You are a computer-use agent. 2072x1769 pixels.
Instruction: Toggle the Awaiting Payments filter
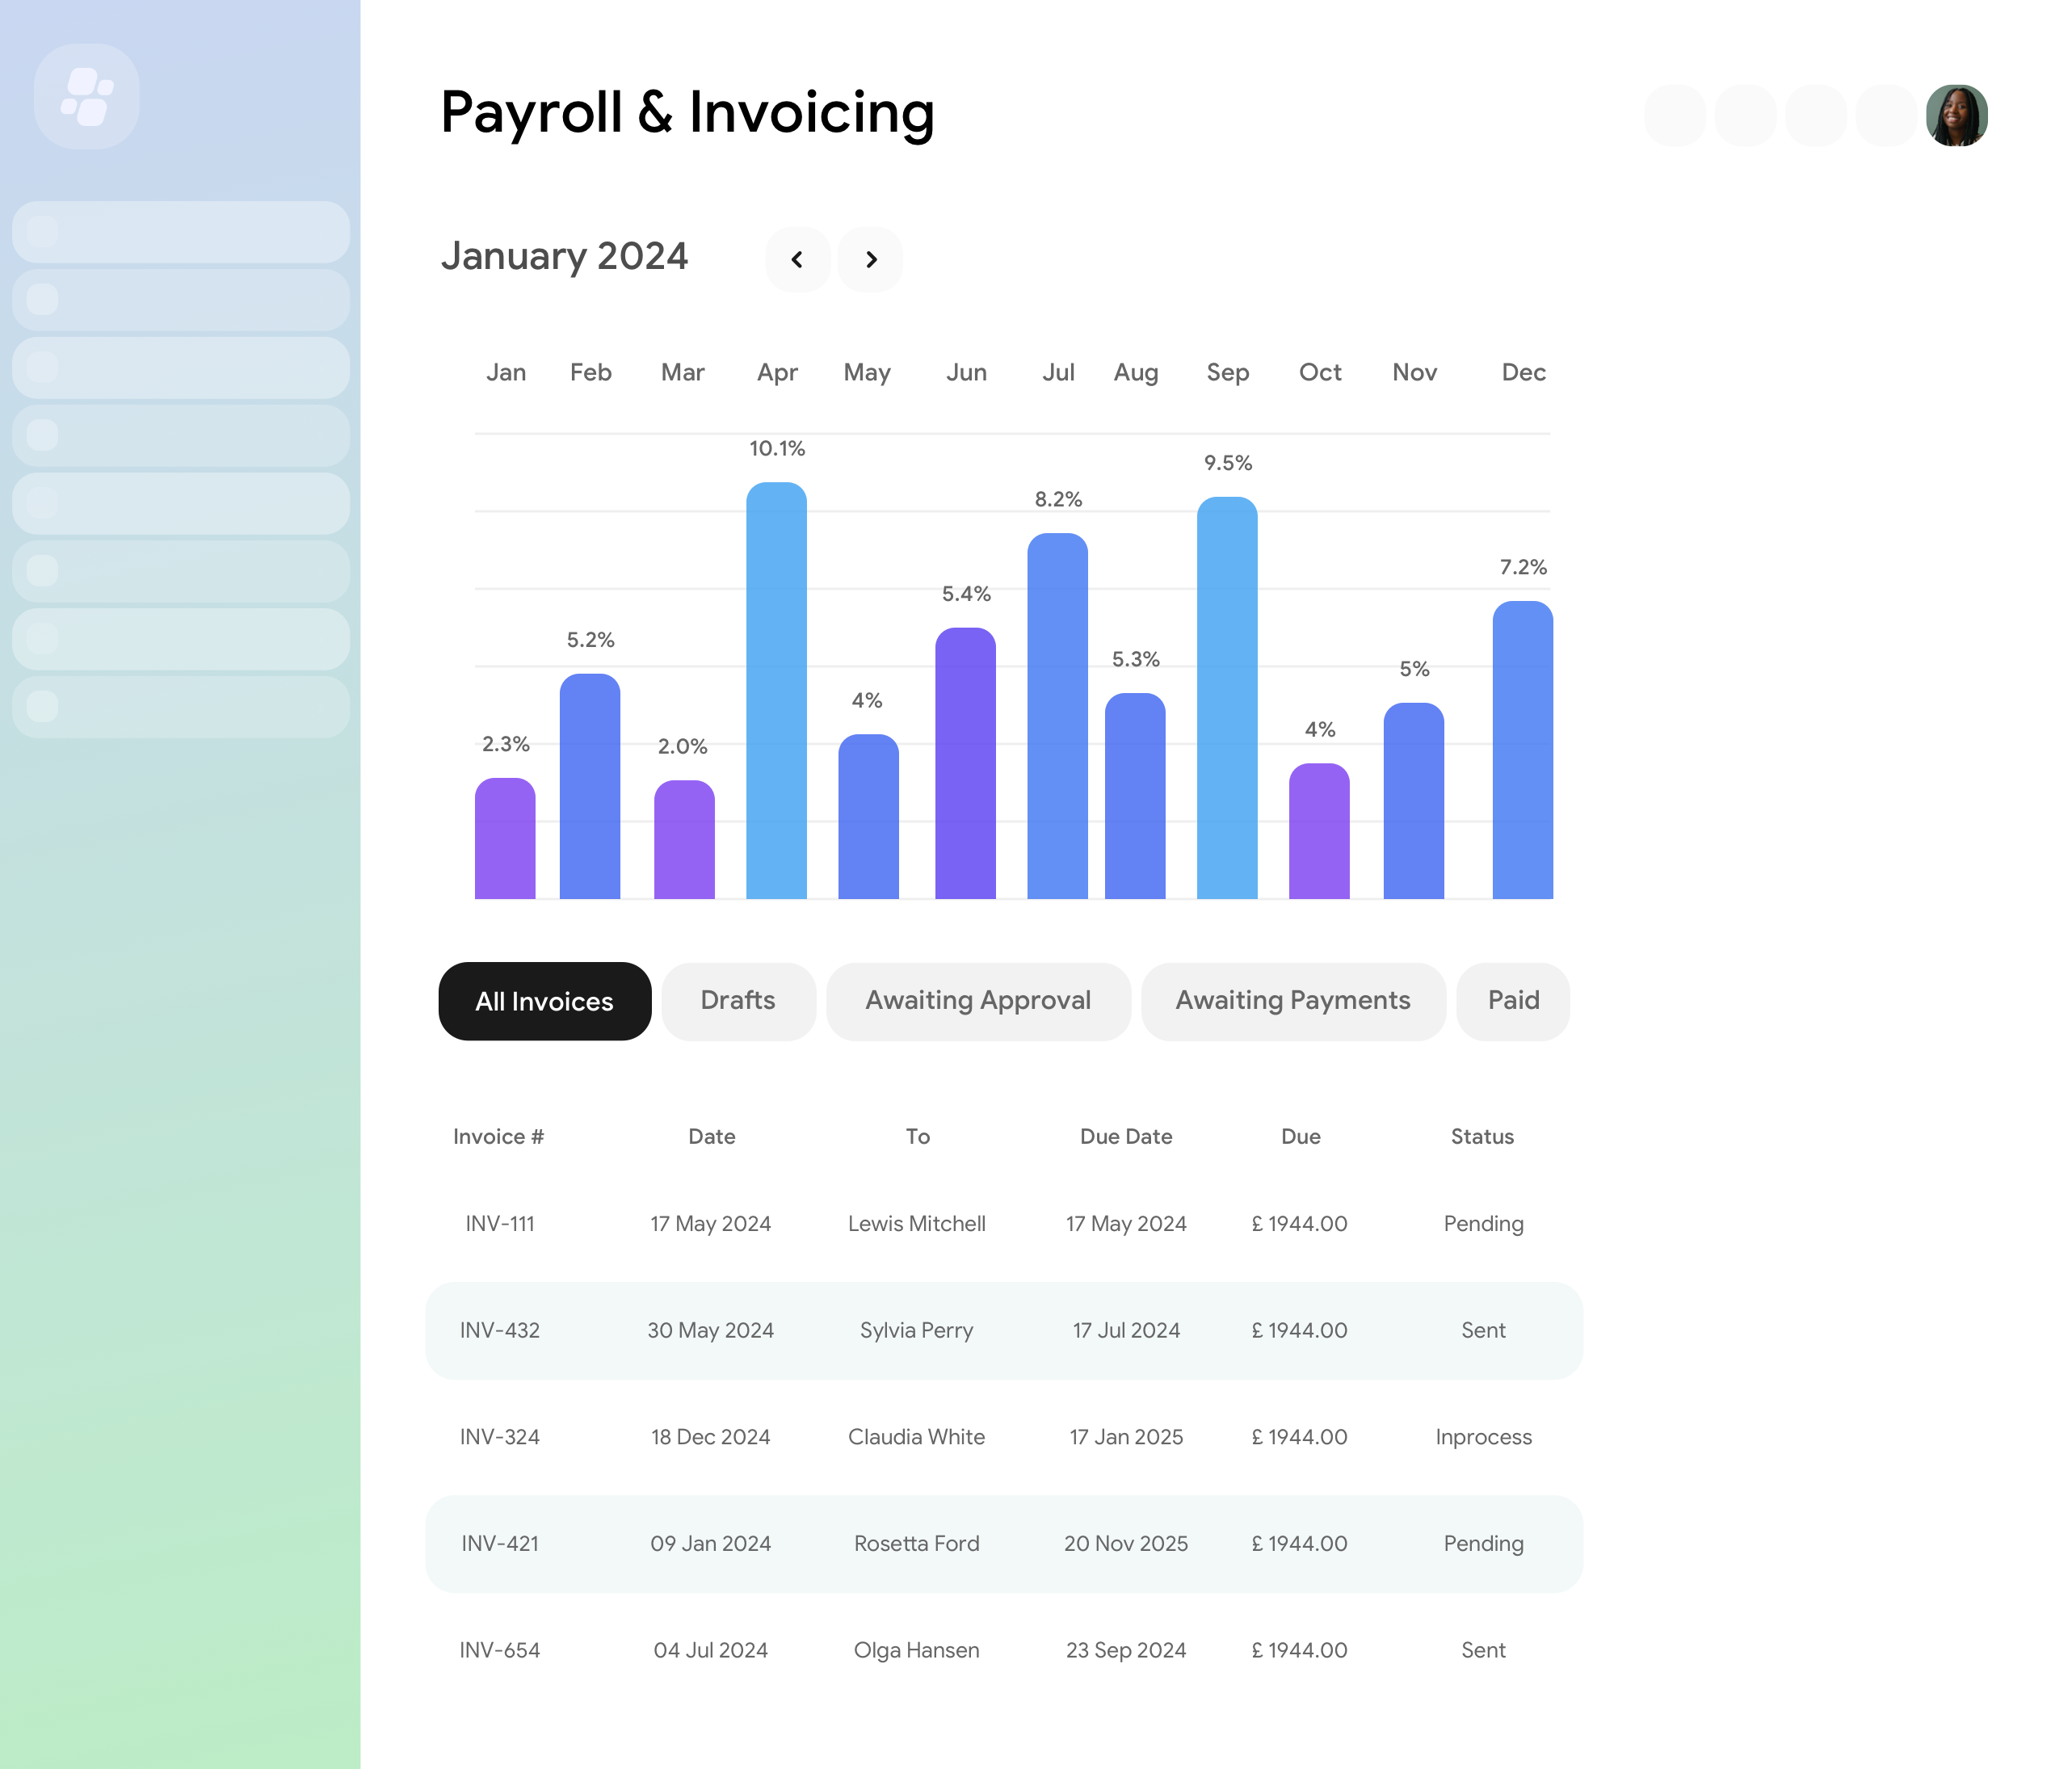tap(1293, 1000)
